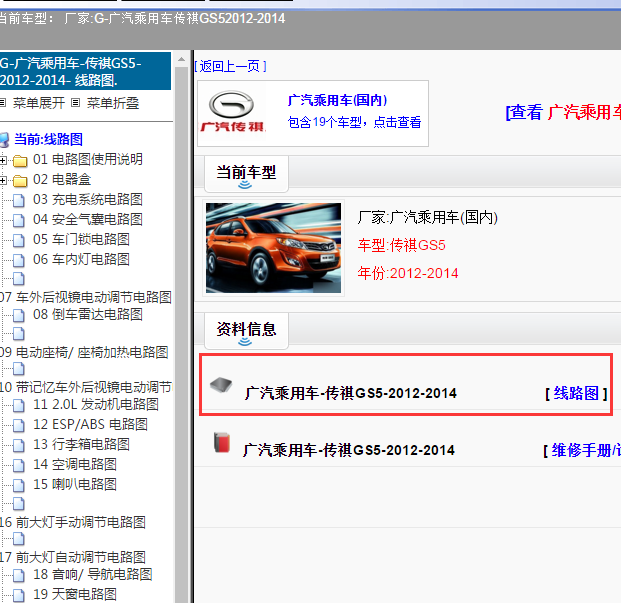Image resolution: width=621 pixels, height=603 pixels.
Task: Click 菜单展开 to expand all menus
Action: pos(39,103)
